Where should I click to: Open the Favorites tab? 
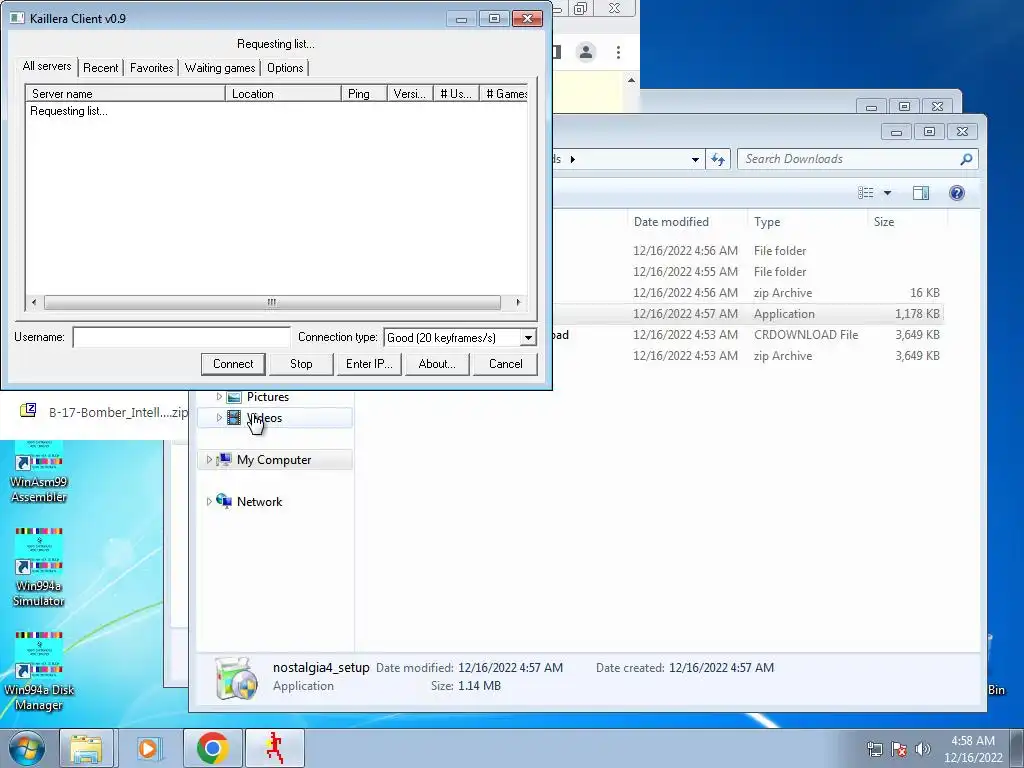click(152, 67)
